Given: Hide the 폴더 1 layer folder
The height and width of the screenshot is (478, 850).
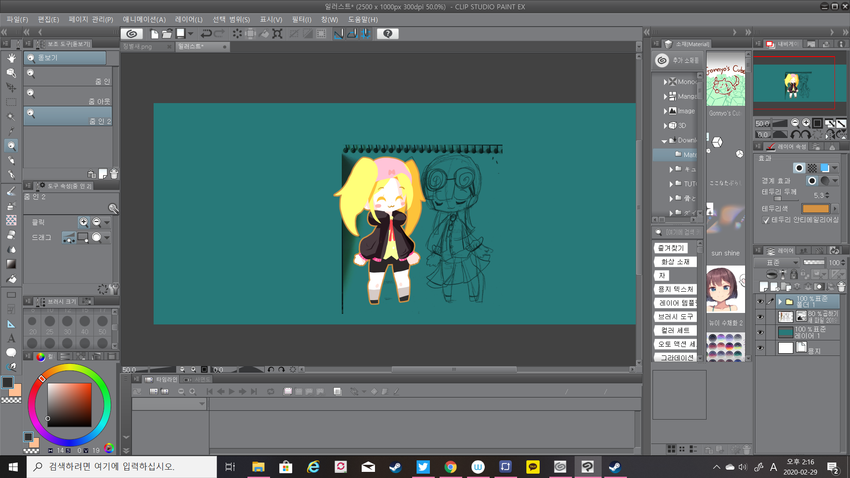Looking at the screenshot, I should click(760, 301).
